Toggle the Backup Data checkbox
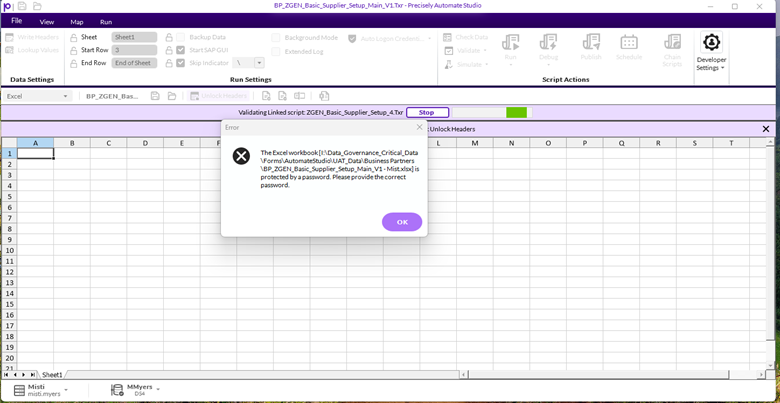Image resolution: width=780 pixels, height=403 pixels. [x=181, y=37]
